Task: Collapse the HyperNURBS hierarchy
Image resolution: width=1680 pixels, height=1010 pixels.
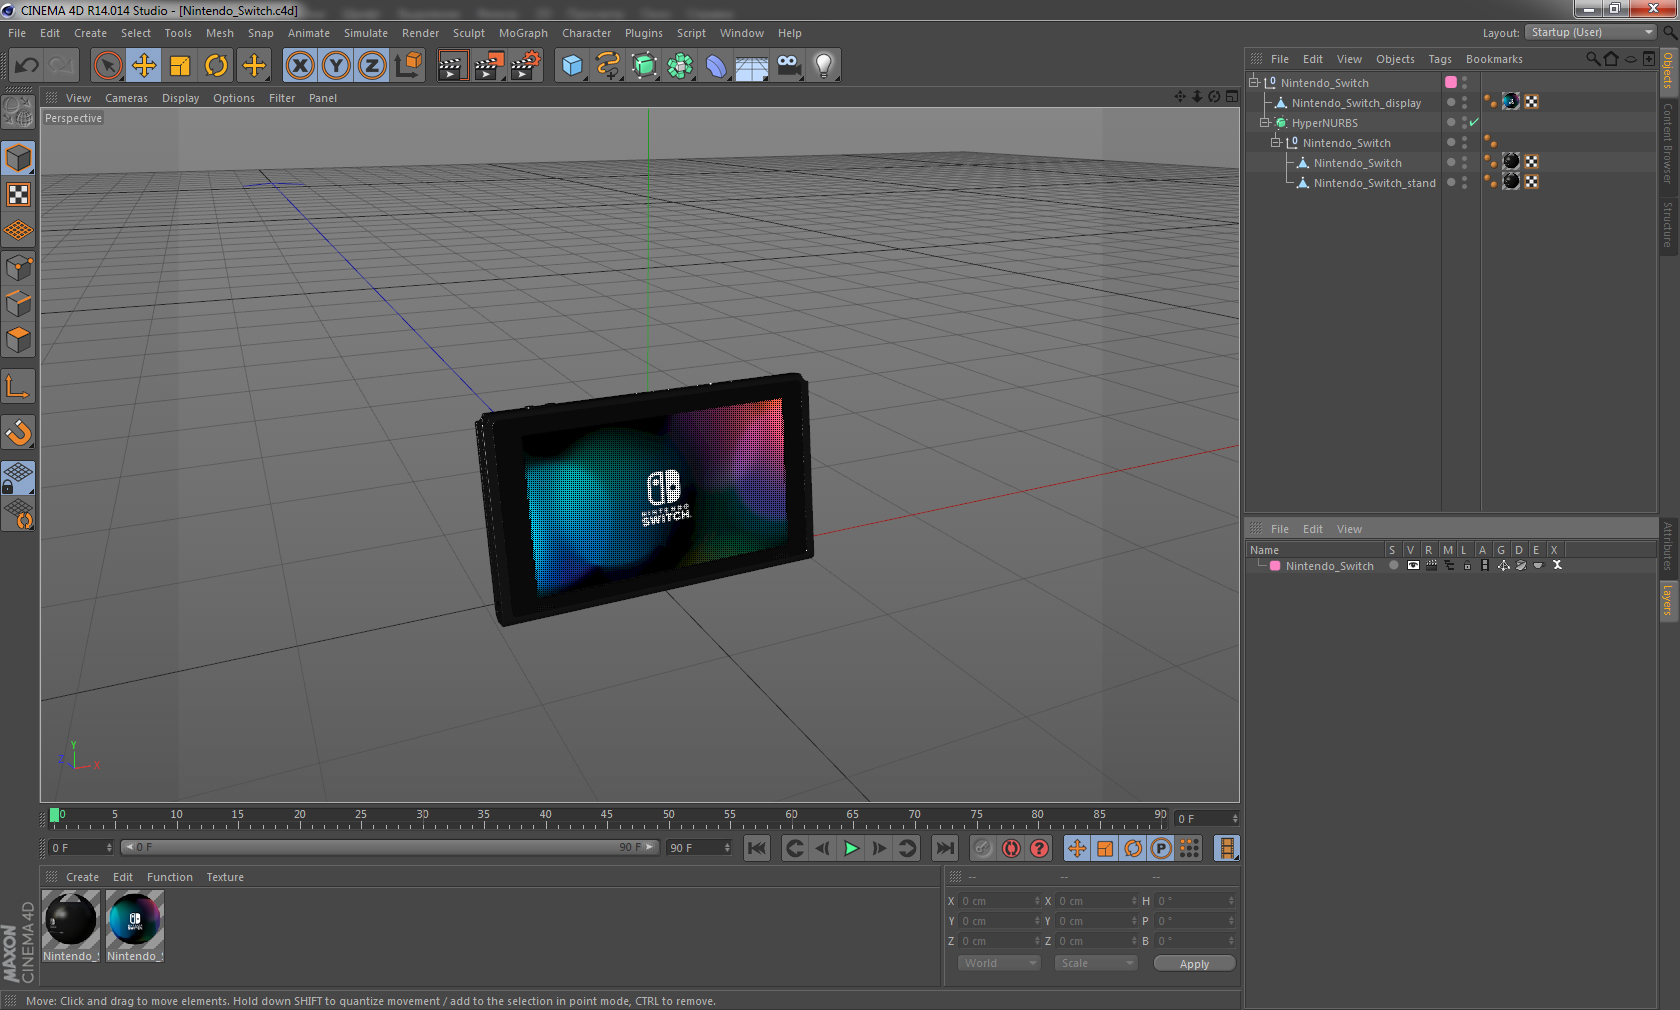Action: pyautogui.click(x=1265, y=122)
